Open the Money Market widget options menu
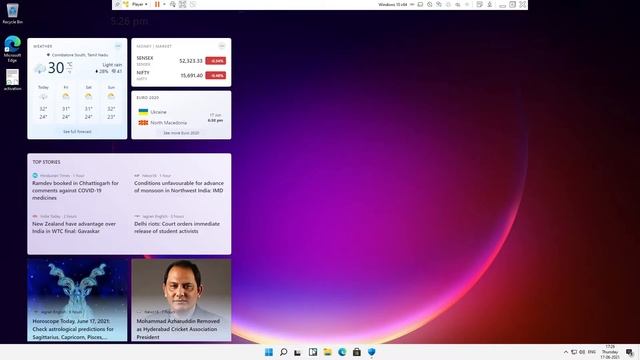640x360 pixels. point(222,46)
